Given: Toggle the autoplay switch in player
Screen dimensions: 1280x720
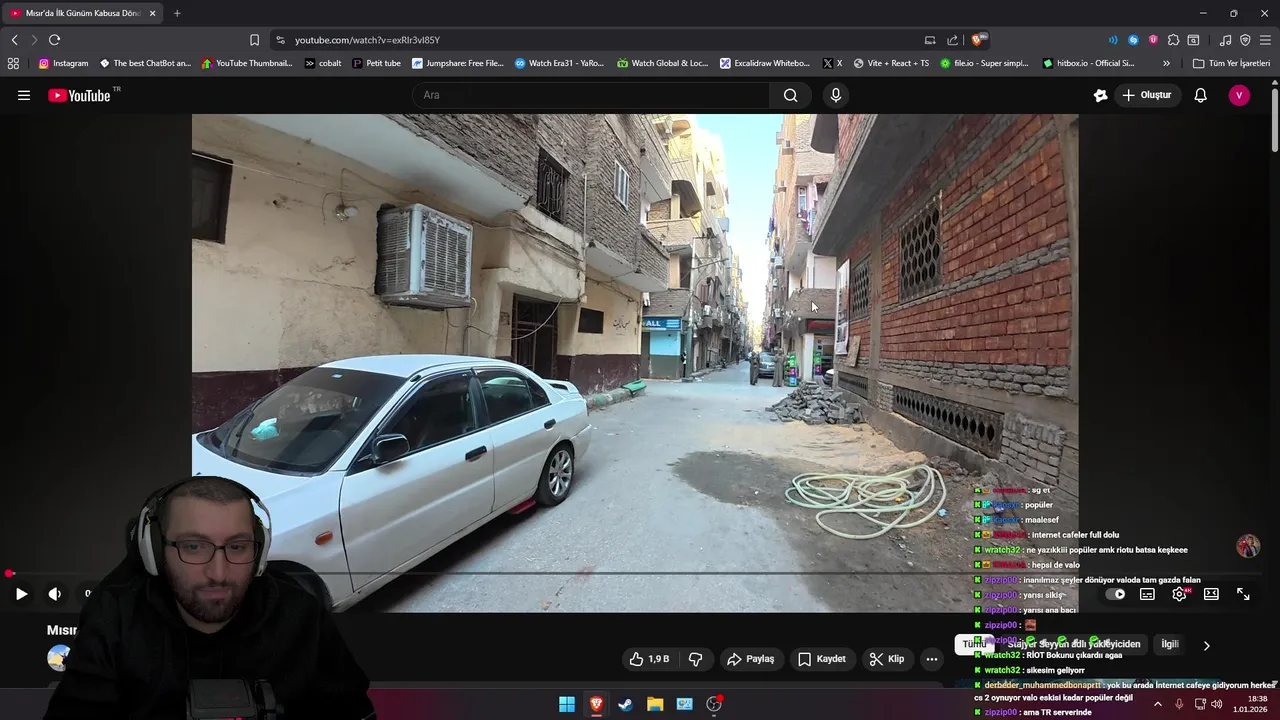Looking at the screenshot, I should [x=1115, y=594].
